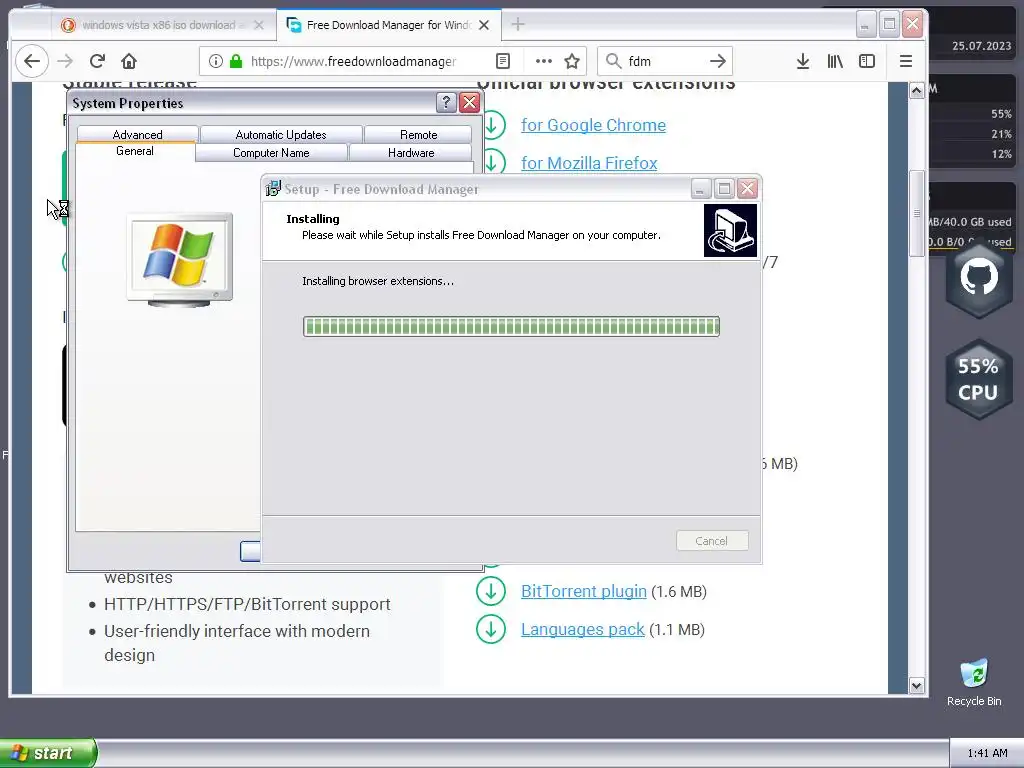Click the Firefox forward arrow
Screen dimensions: 1024x768
pos(65,61)
